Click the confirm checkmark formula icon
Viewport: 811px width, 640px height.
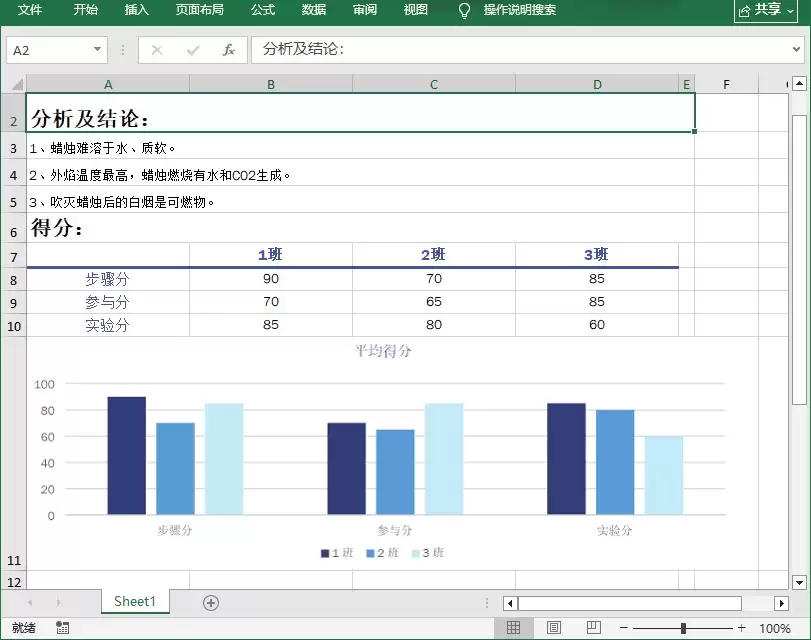[193, 50]
